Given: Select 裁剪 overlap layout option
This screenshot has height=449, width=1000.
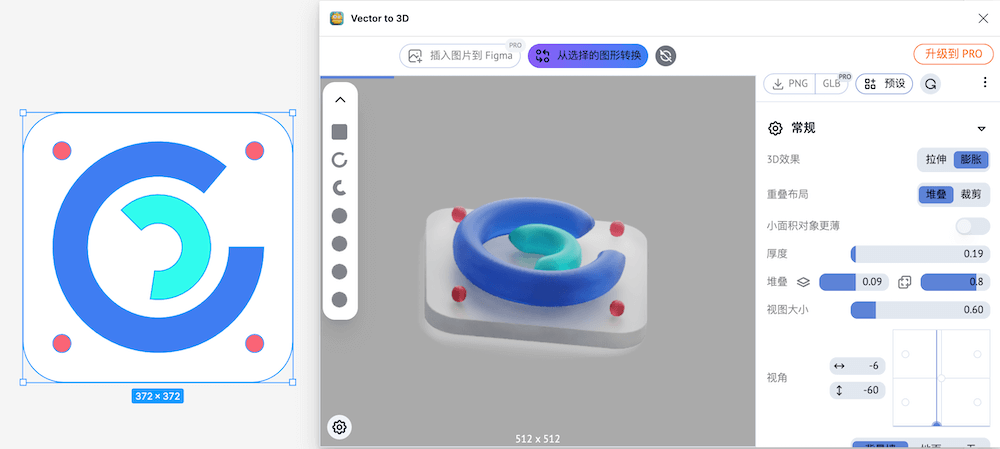Looking at the screenshot, I should [971, 194].
